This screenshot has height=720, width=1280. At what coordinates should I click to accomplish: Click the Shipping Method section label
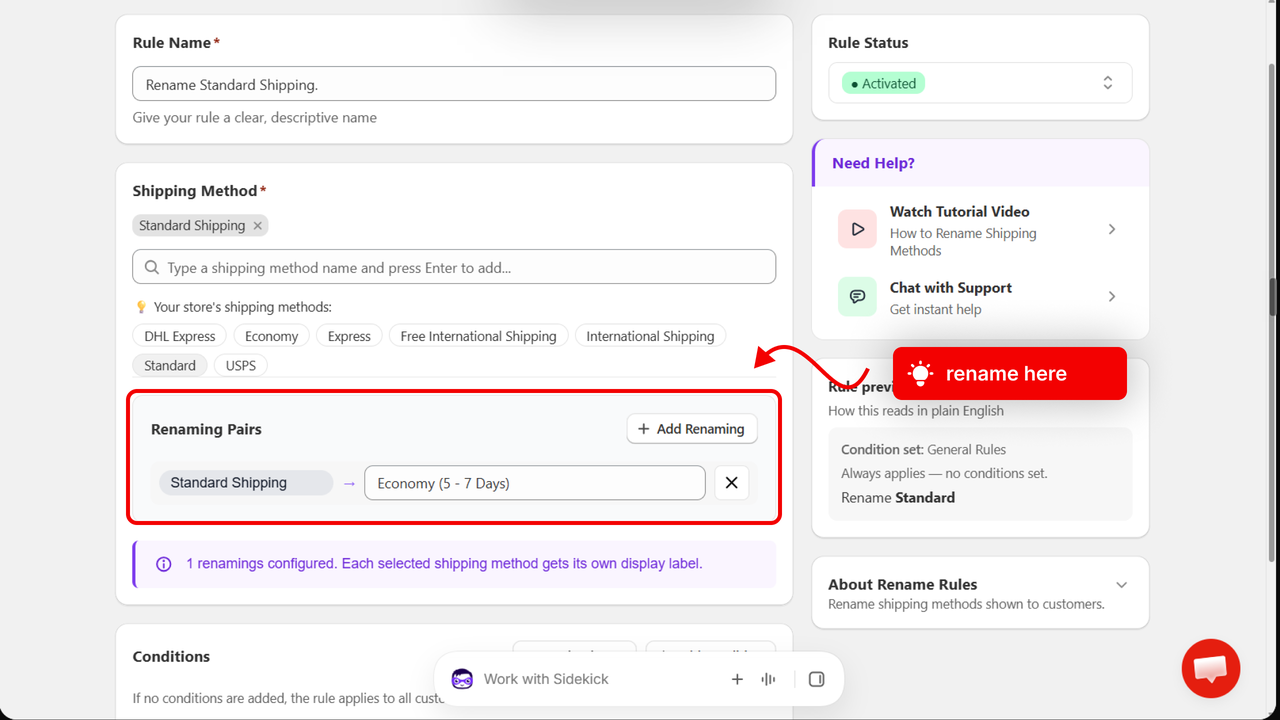tap(200, 191)
